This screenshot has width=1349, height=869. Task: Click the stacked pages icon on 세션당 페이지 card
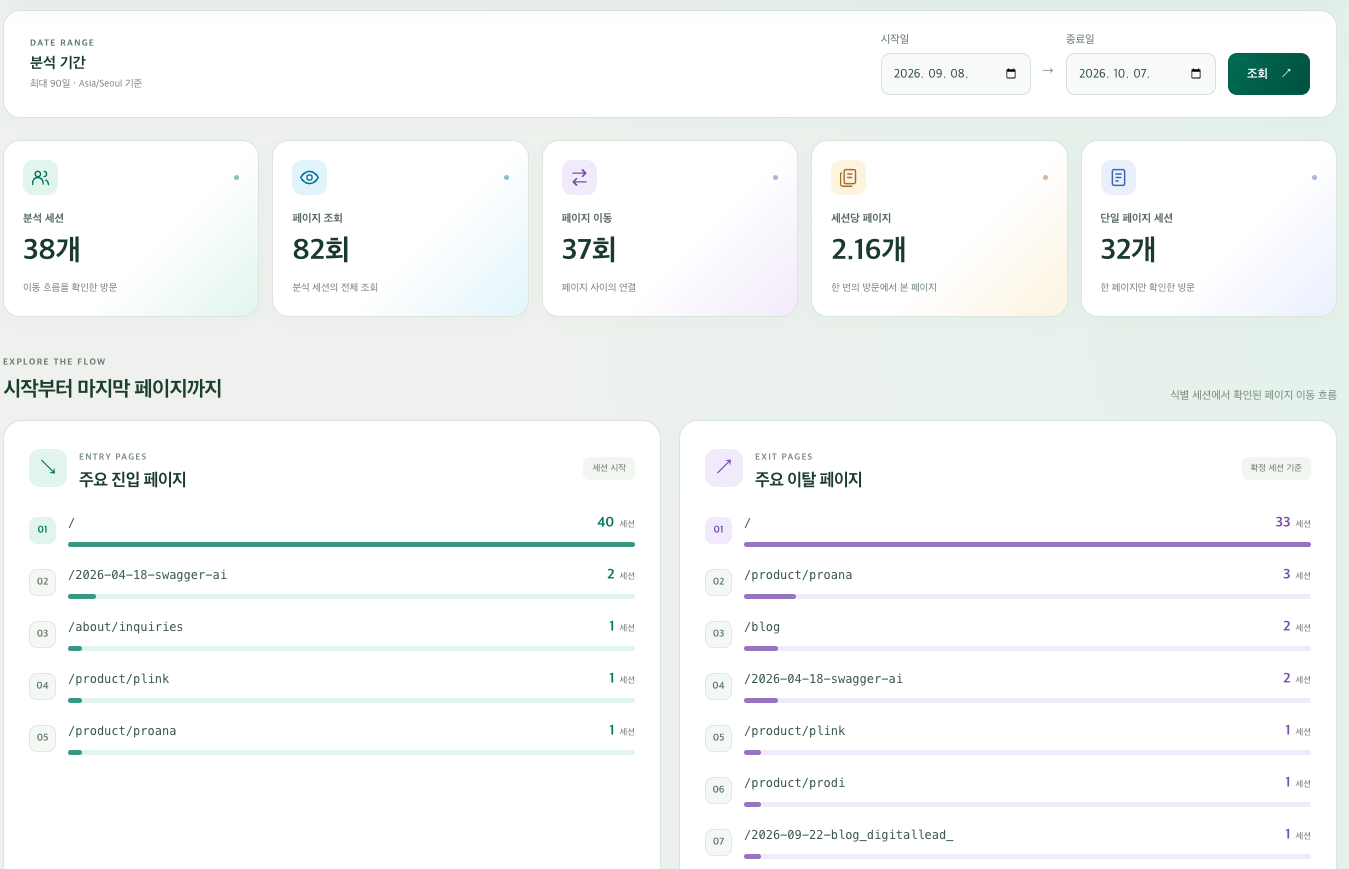click(x=848, y=178)
